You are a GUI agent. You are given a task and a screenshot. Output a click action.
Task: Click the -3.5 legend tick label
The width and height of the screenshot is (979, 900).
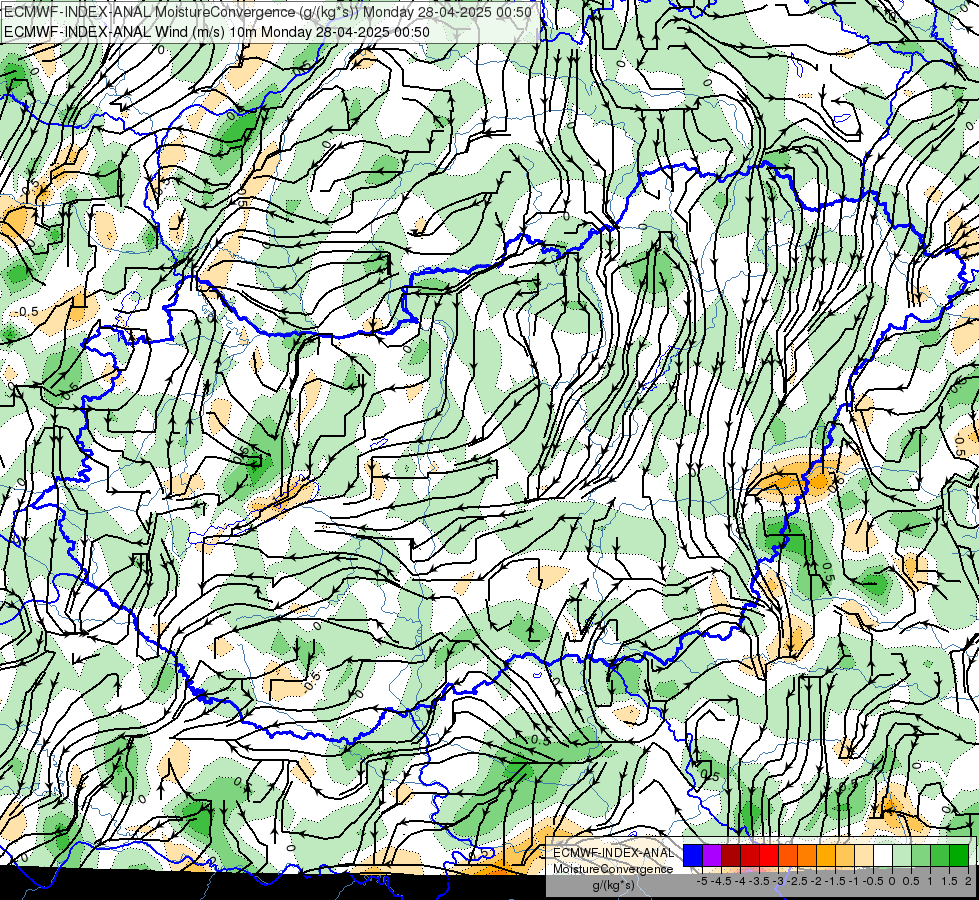[x=760, y=881]
